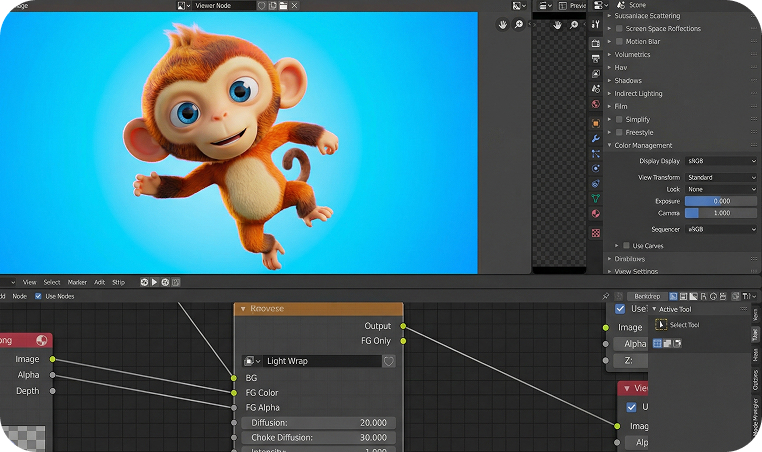Enable the Motion Blur checkbox
The height and width of the screenshot is (452, 762).
[x=619, y=42]
